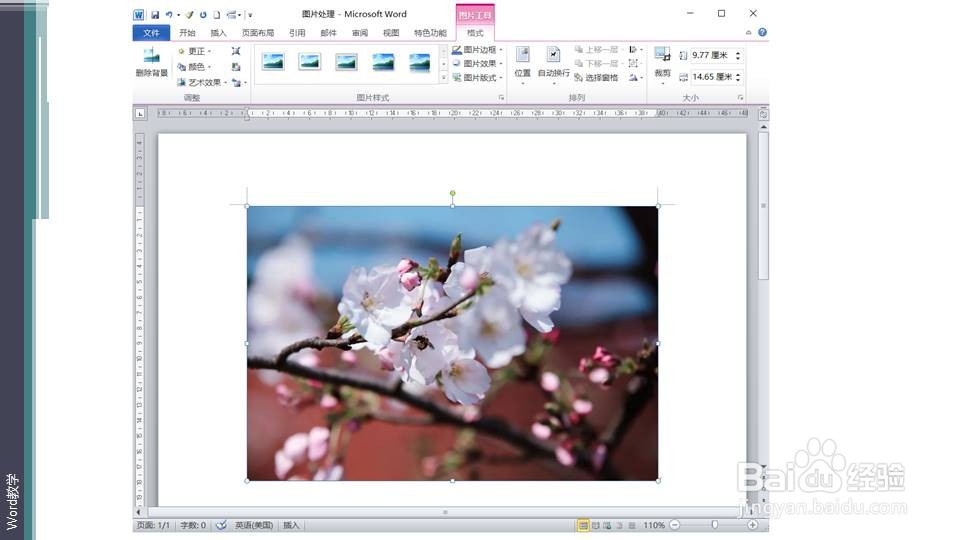This screenshot has height=540, width=960.
Task: Open the 更正 corrections dropdown
Action: 195,51
